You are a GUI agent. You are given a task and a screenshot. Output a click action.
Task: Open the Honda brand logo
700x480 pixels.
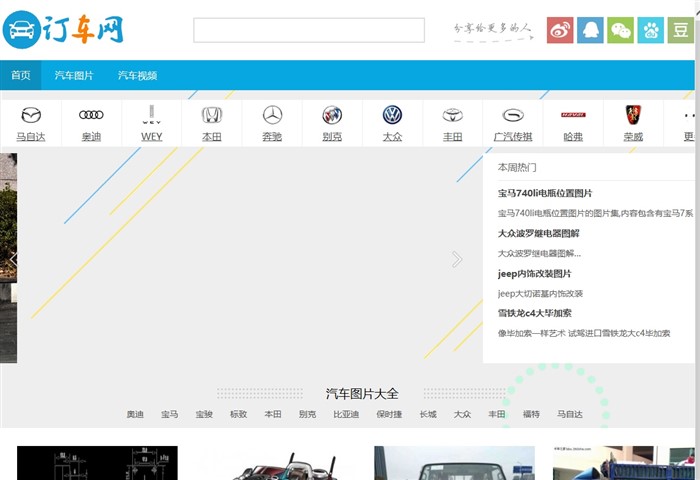coord(212,115)
